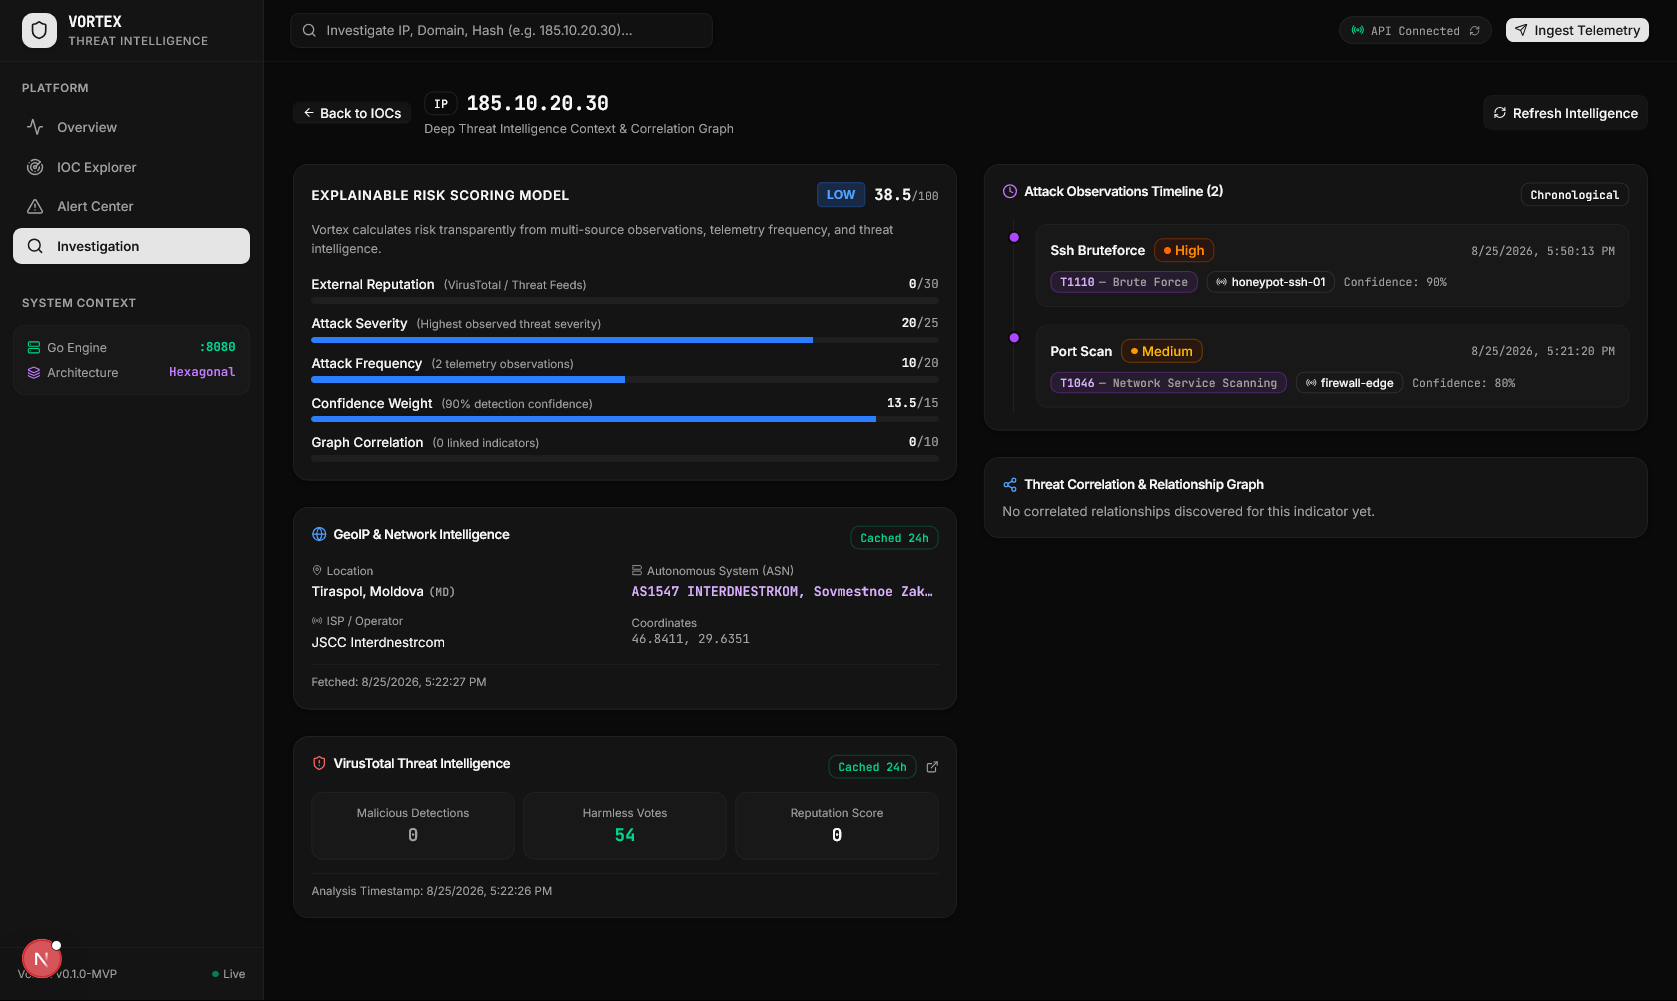Click the search icon in the investigate field

(x=309, y=30)
